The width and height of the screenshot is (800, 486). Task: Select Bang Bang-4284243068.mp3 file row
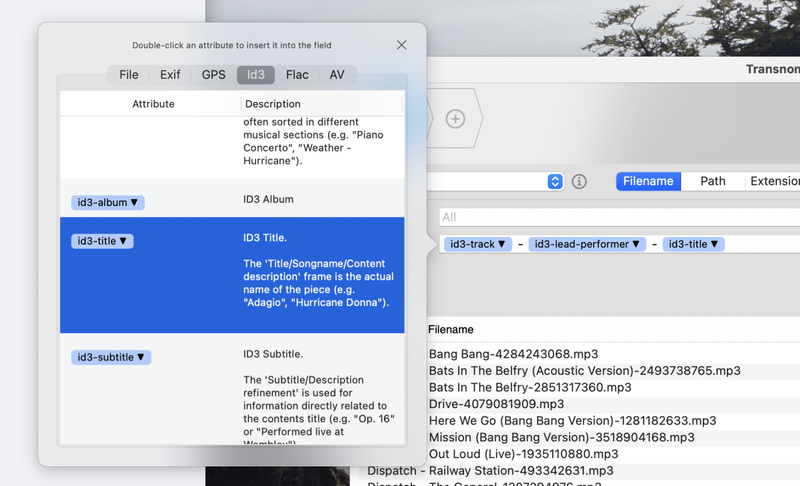point(513,354)
